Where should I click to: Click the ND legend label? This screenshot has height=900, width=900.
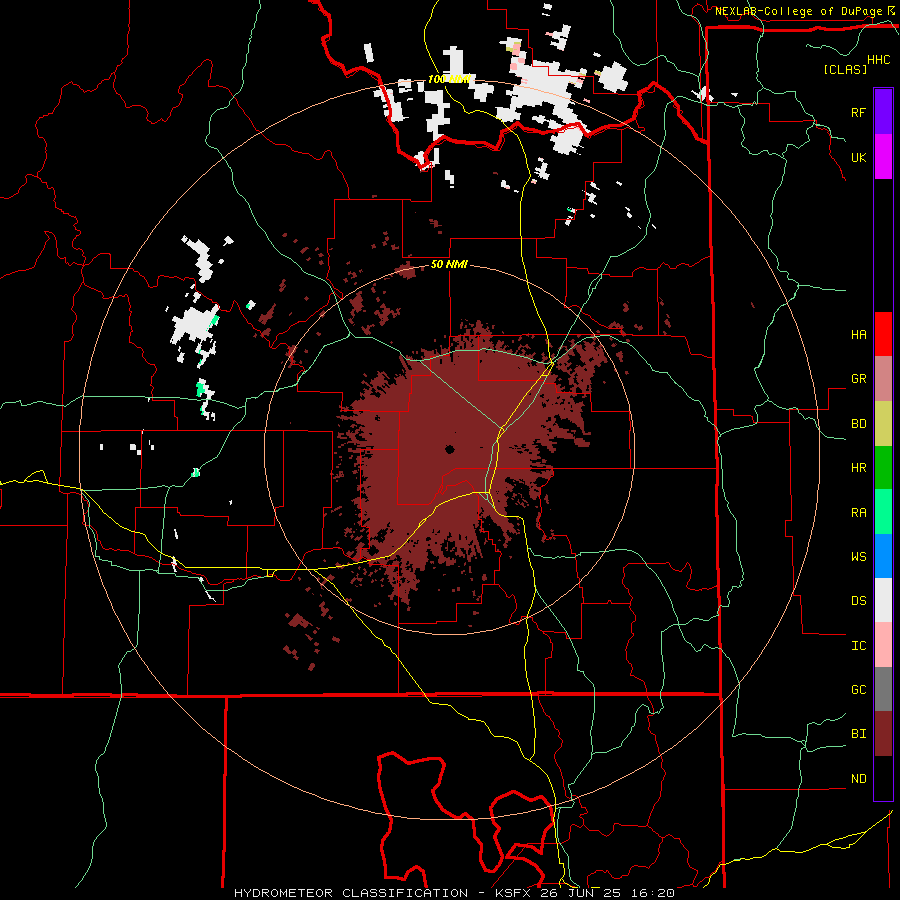click(859, 779)
